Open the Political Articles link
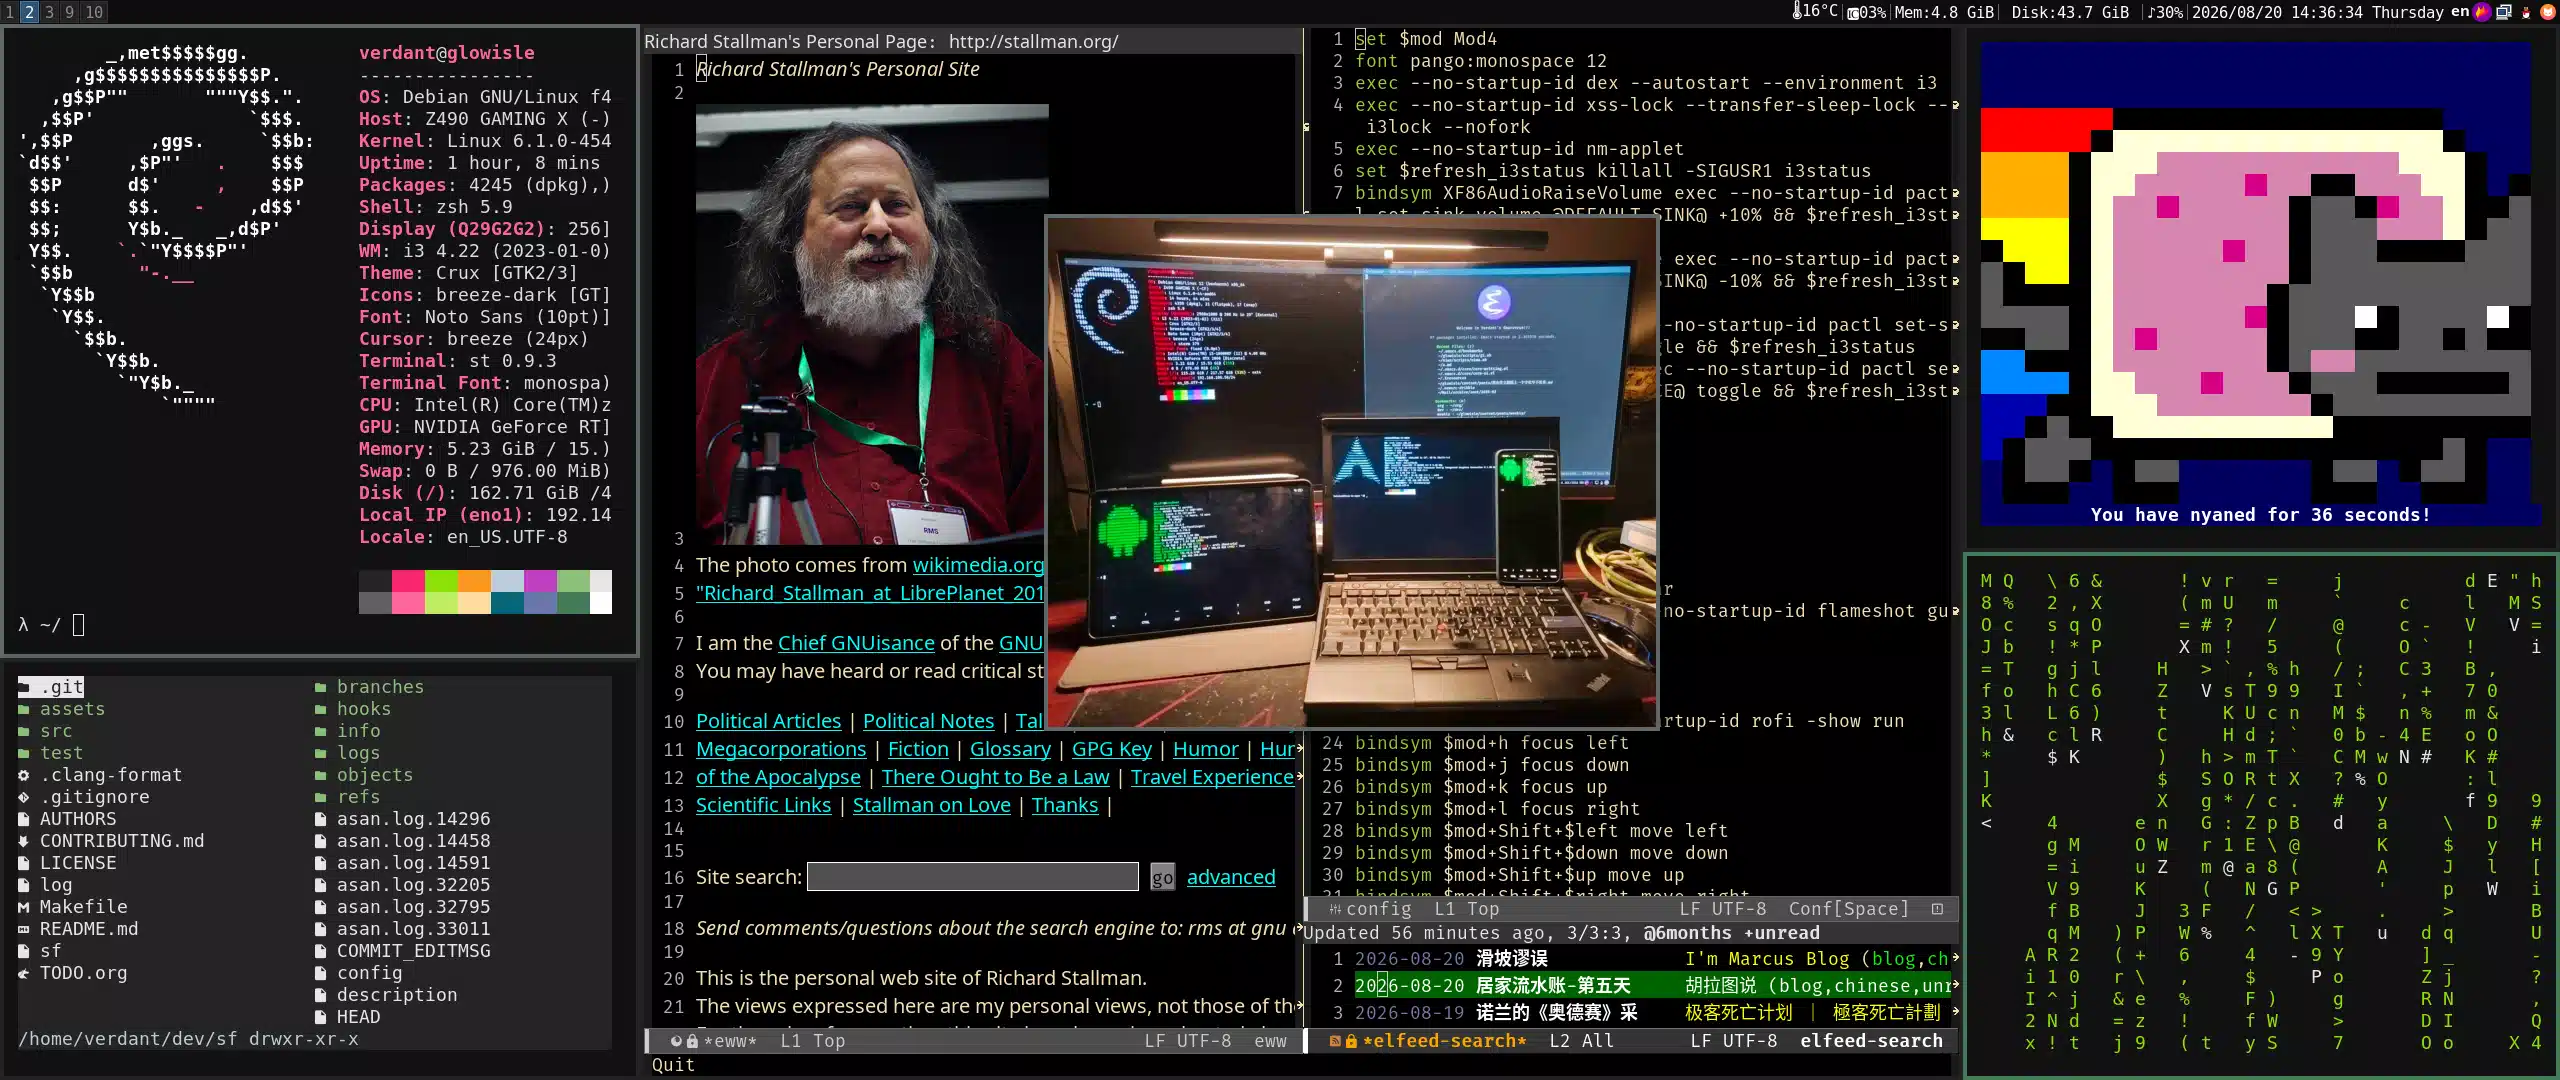2560x1080 pixels. tap(768, 721)
